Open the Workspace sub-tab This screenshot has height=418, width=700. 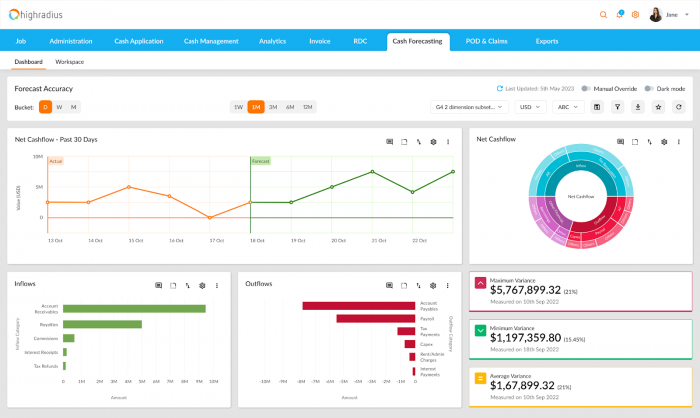click(70, 62)
